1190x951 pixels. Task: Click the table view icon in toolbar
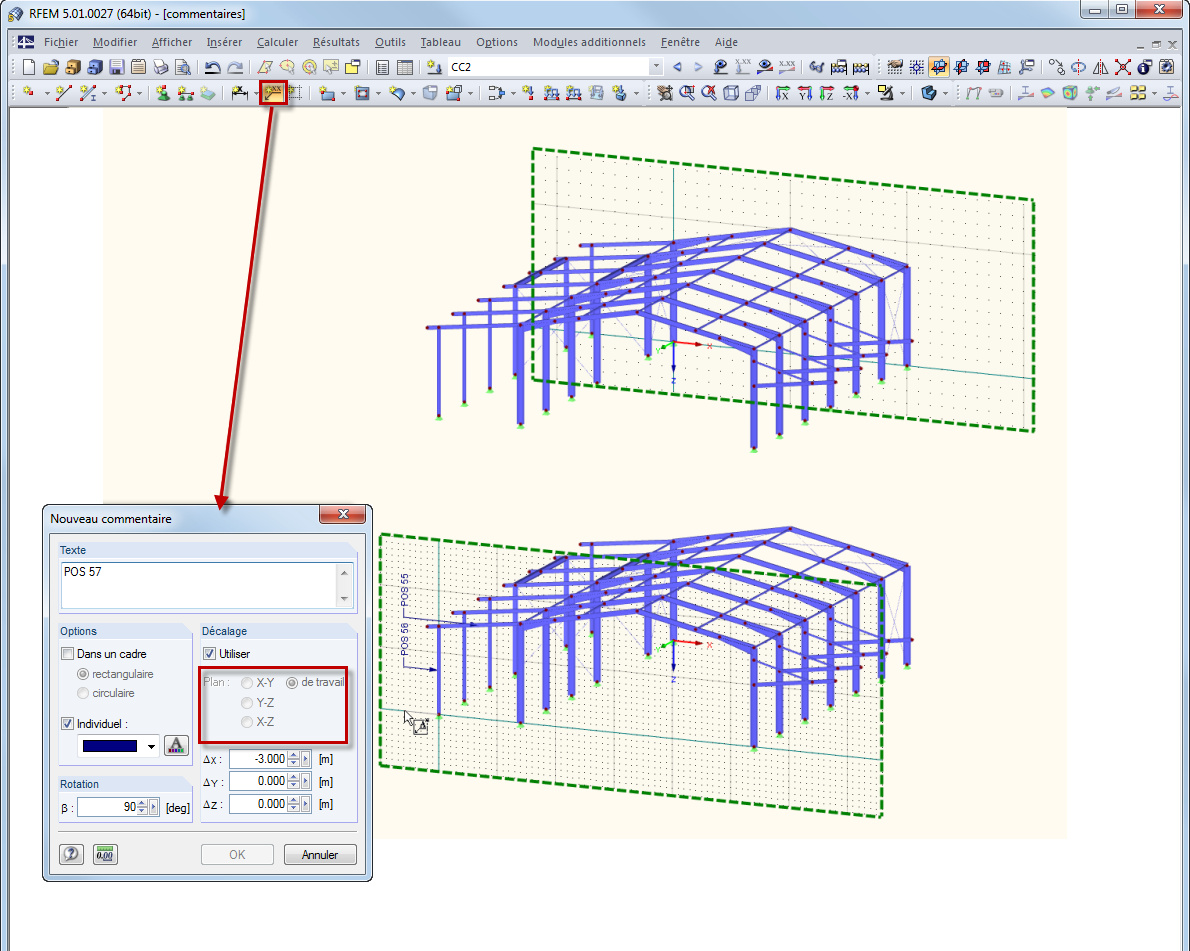pos(405,68)
